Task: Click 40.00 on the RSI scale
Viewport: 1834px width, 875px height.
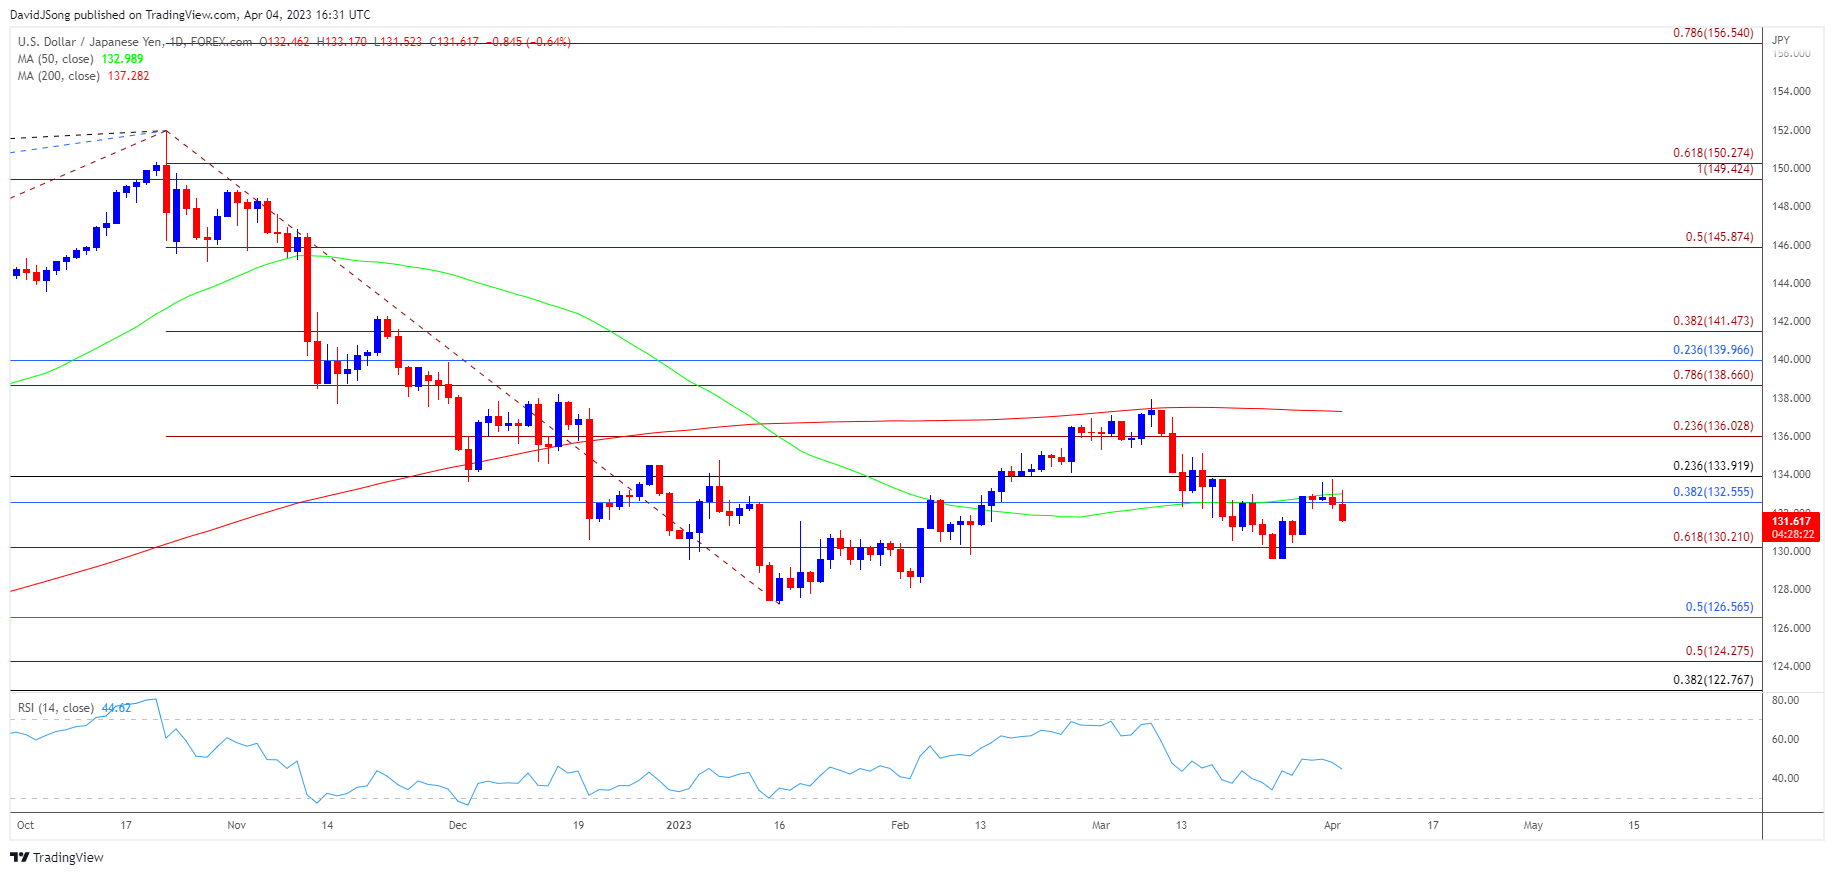Action: [x=1785, y=778]
